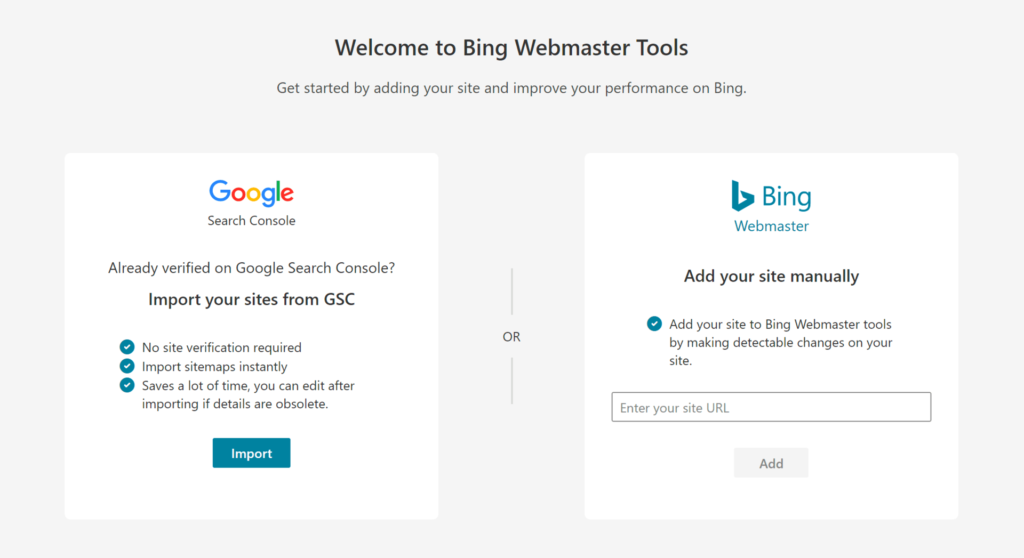
Task: Click the Google logo
Action: pyautogui.click(x=251, y=193)
